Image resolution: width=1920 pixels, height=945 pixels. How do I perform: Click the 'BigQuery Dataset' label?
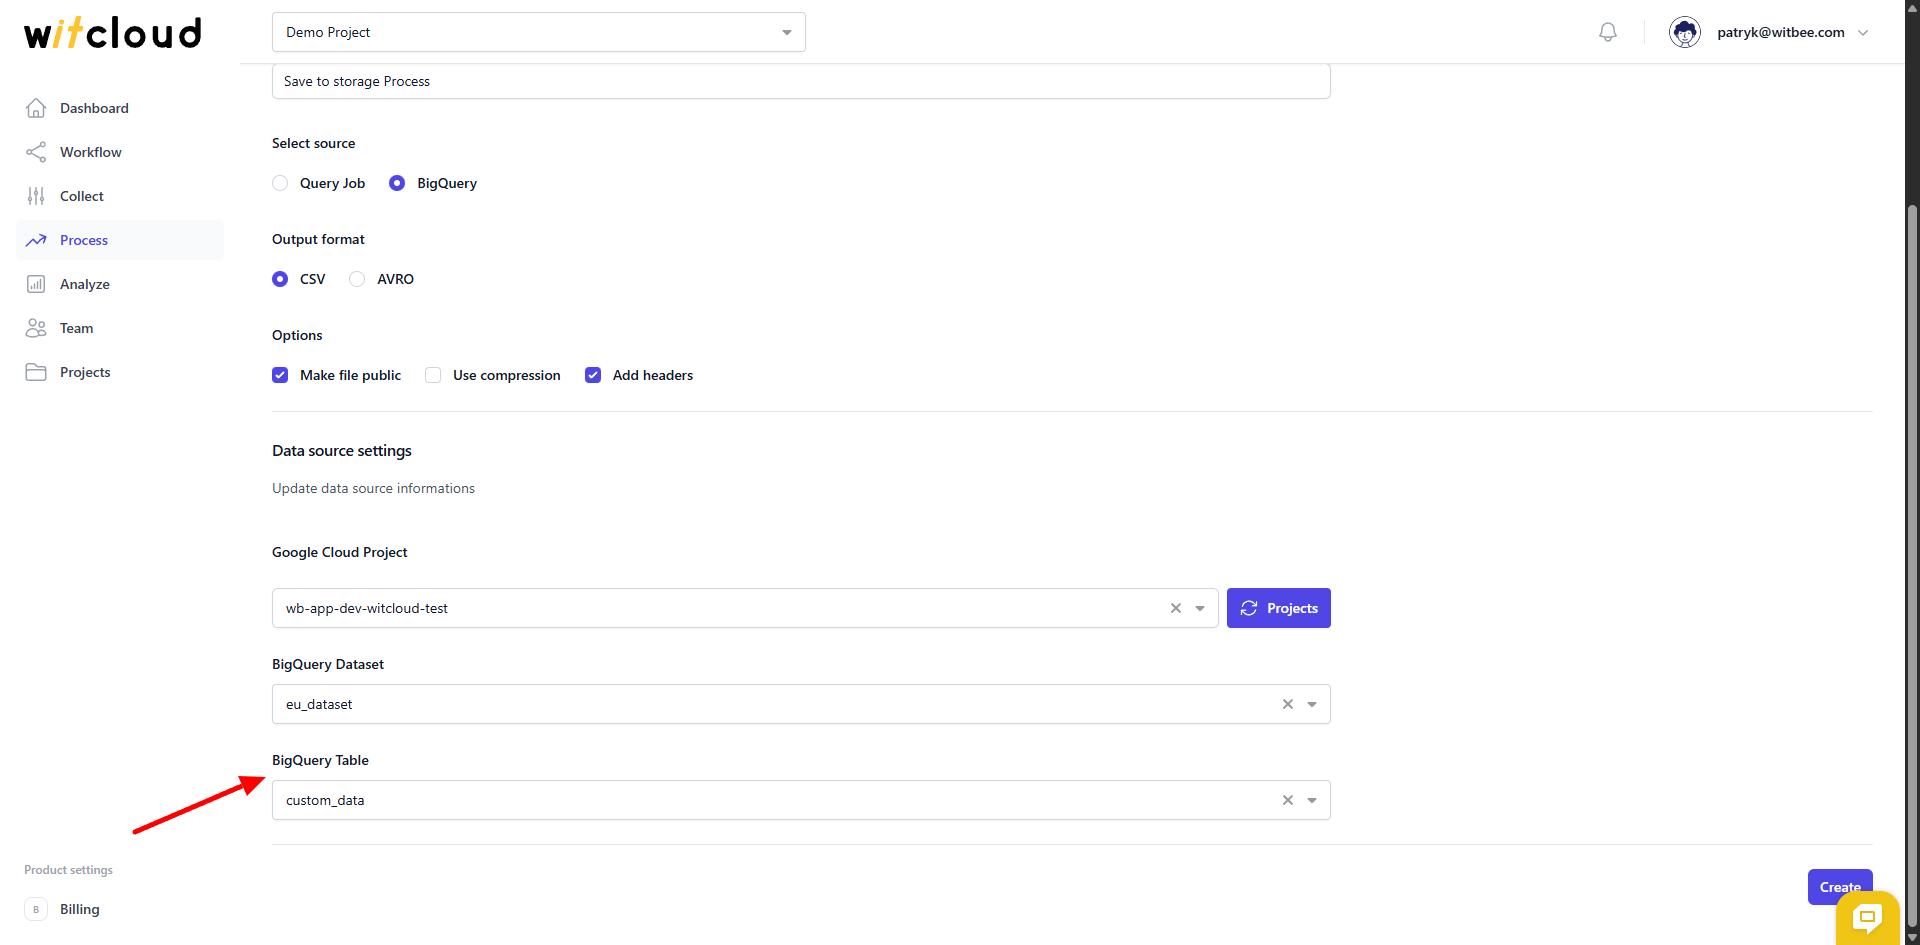click(328, 664)
